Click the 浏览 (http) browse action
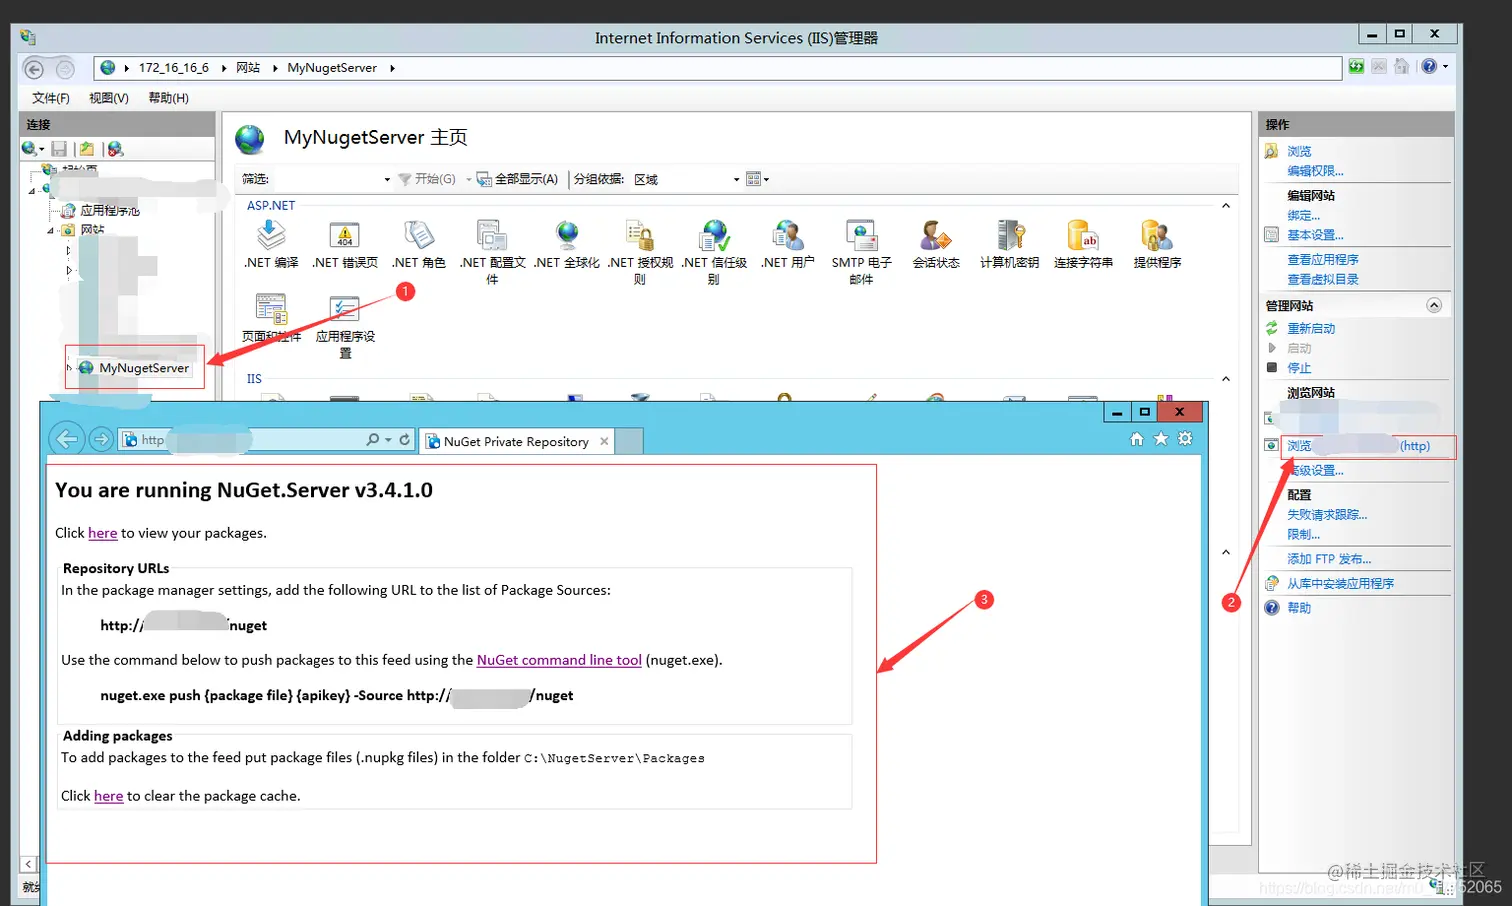The height and width of the screenshot is (906, 1512). [1358, 446]
